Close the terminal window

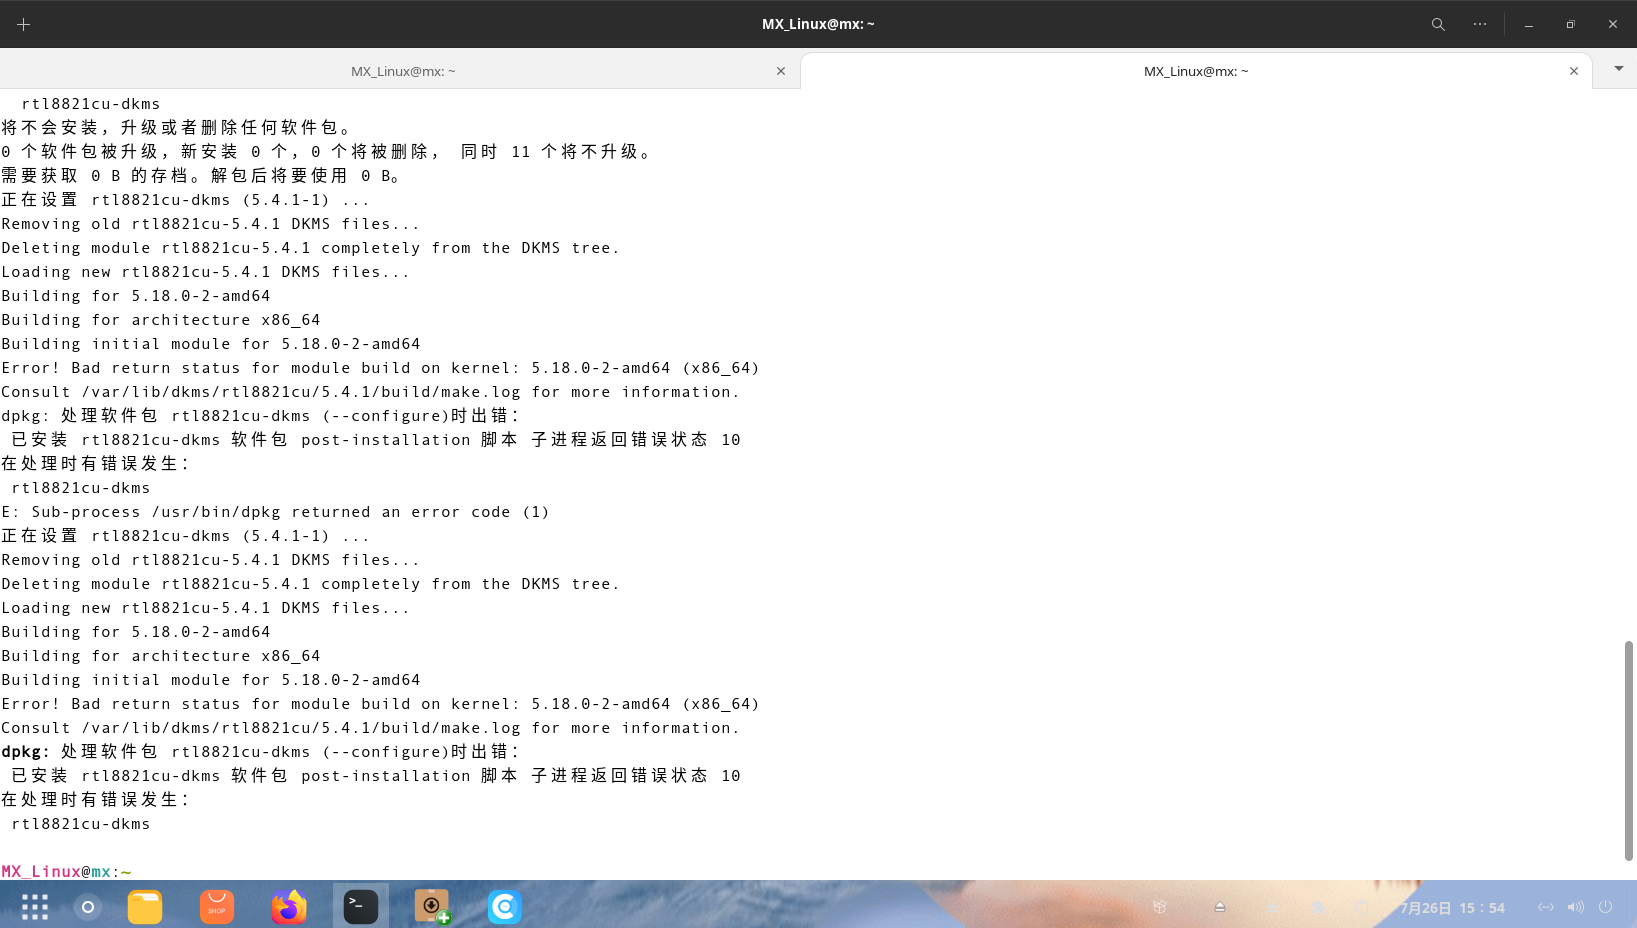point(1613,24)
